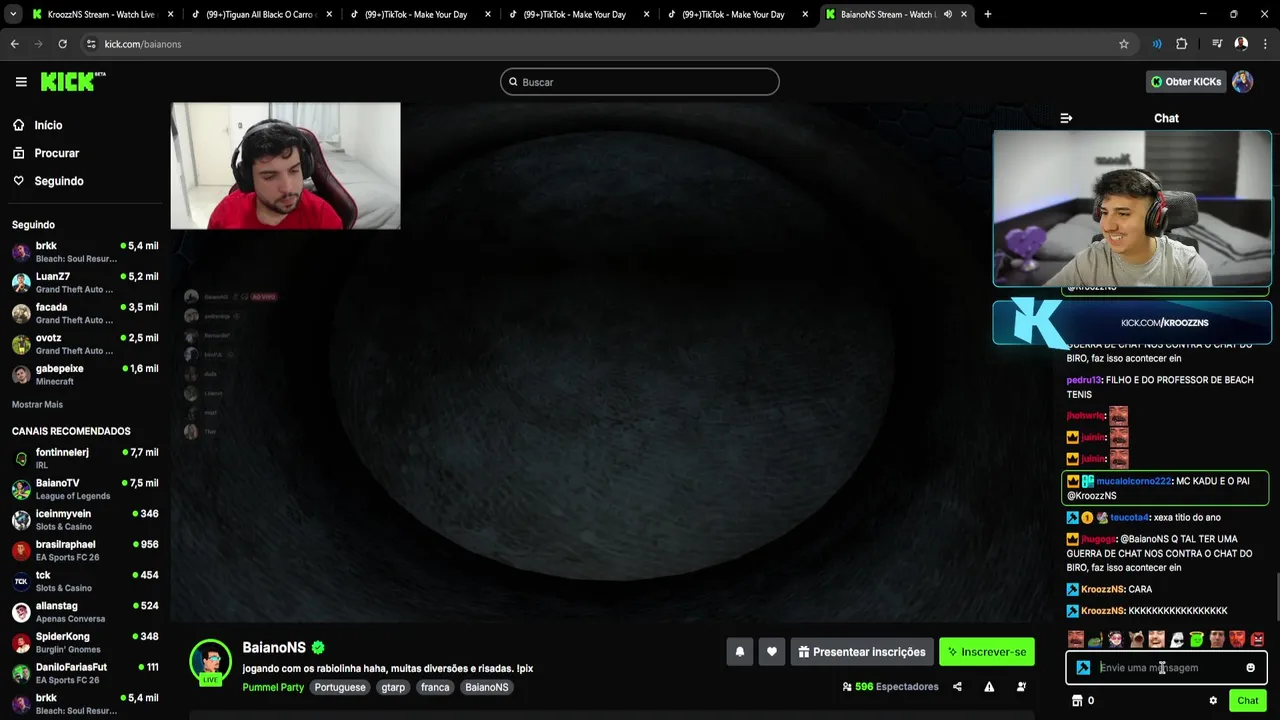
Task: Go to Início in the sidebar
Action: 37,125
